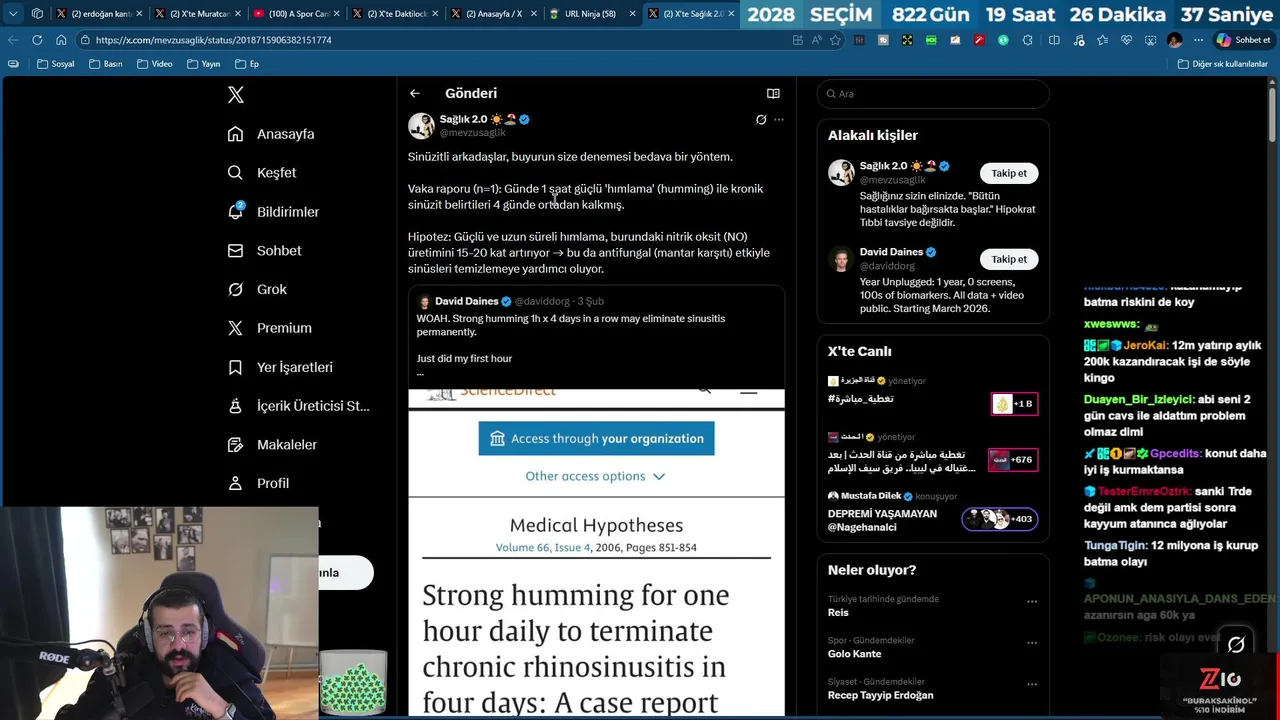The width and height of the screenshot is (1280, 720).
Task: Open @mevzusaglik handle on the post
Action: click(473, 133)
